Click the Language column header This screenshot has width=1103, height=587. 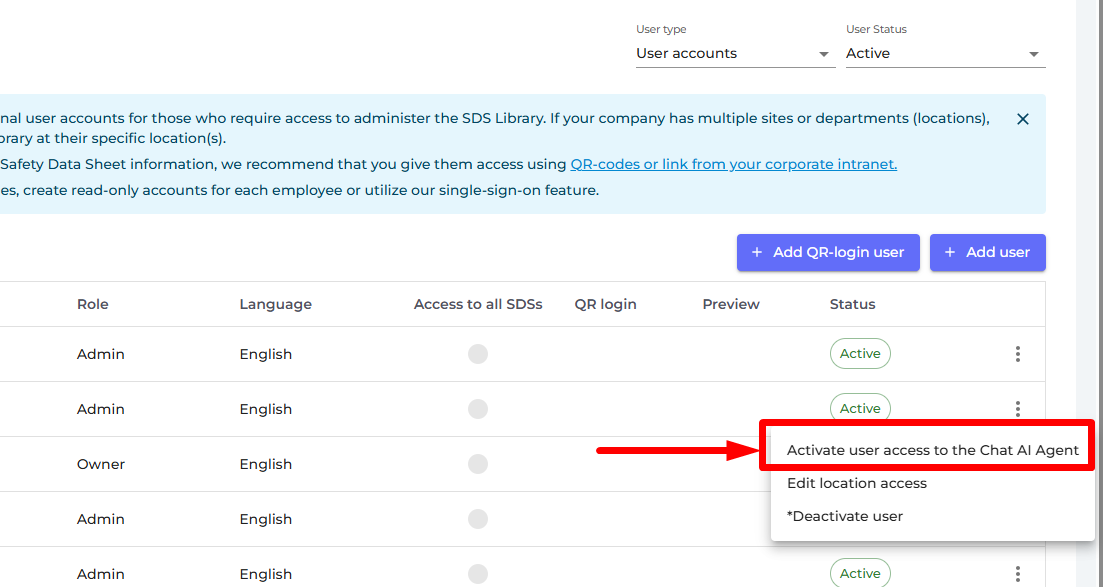click(275, 304)
